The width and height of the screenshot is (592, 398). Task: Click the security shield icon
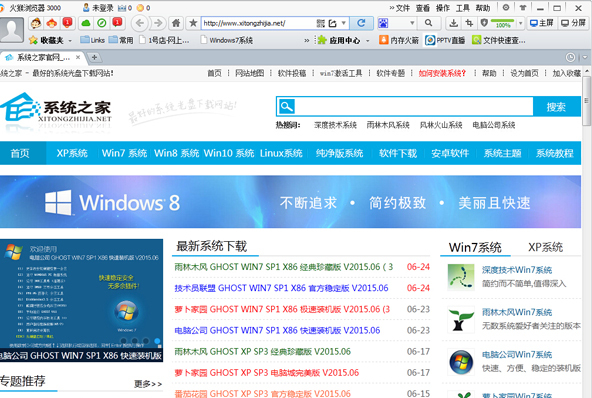[484, 23]
